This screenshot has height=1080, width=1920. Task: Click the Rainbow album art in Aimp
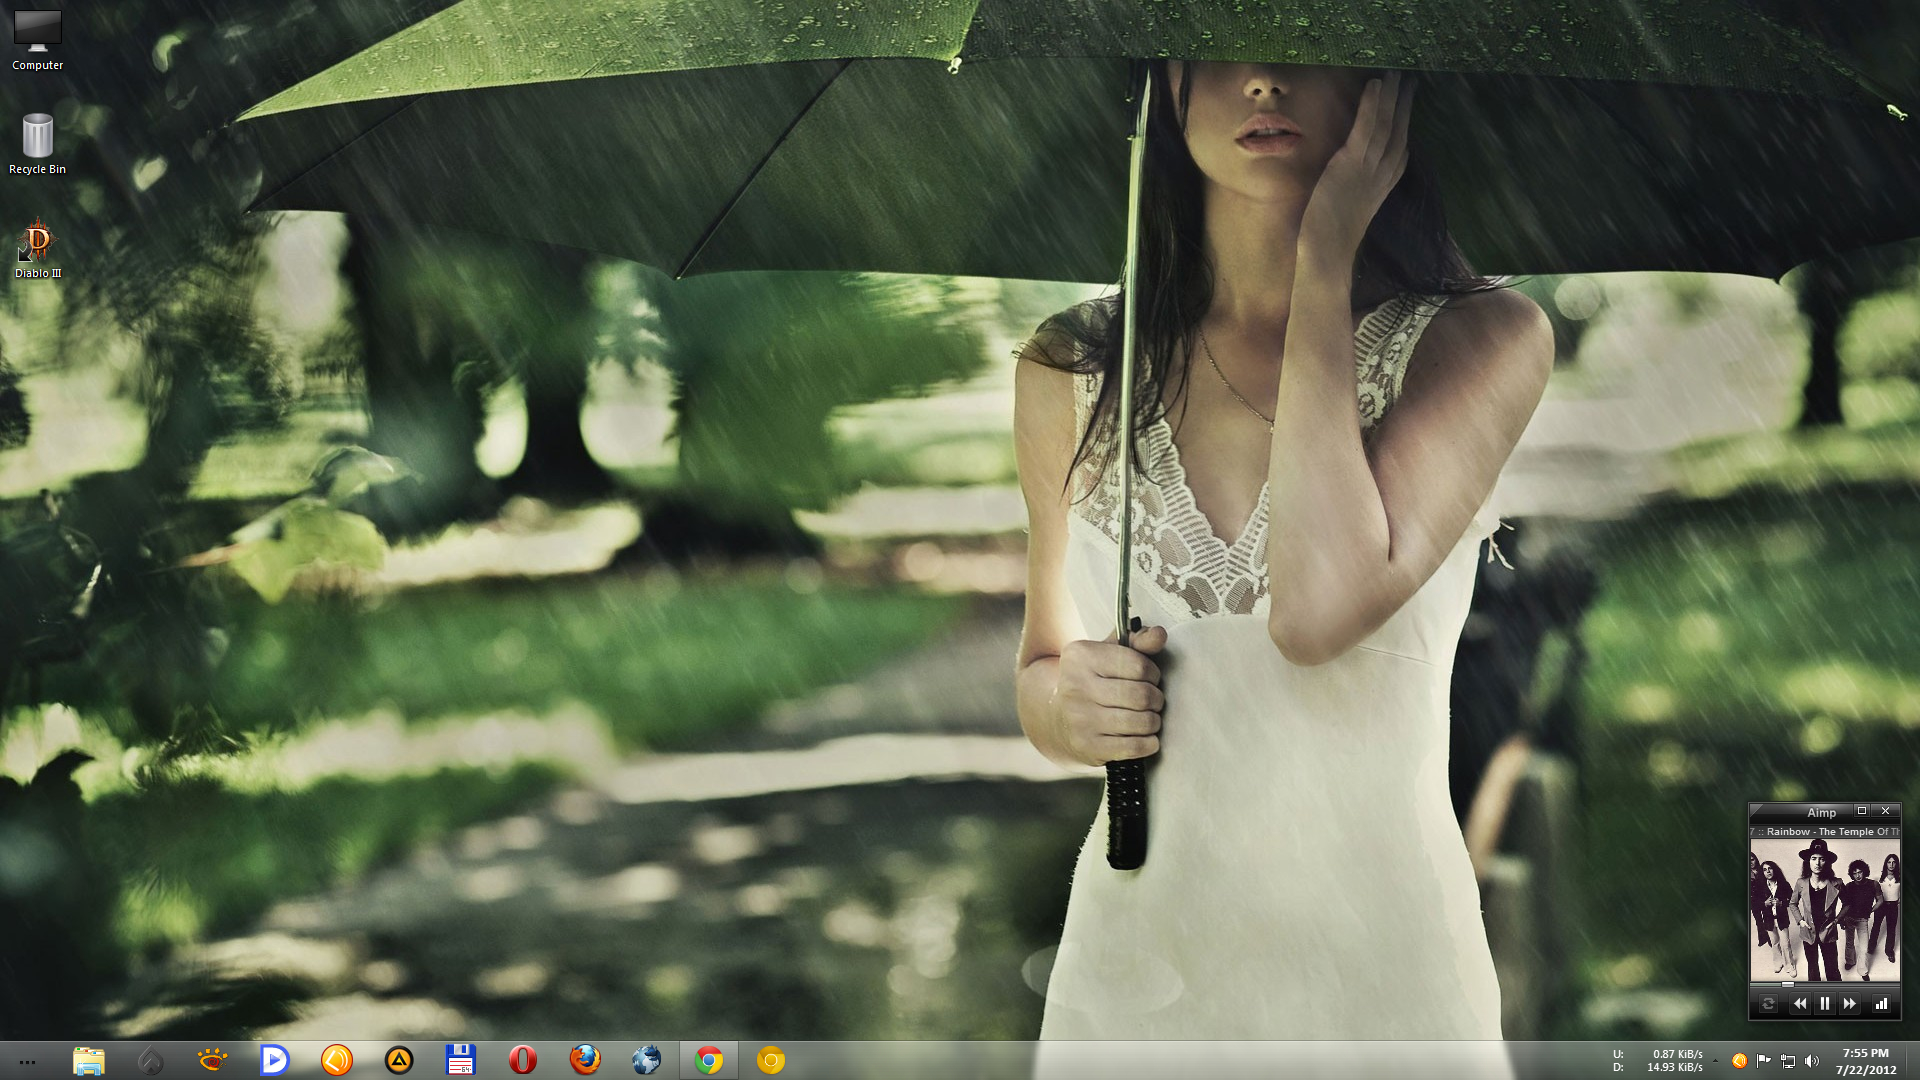1825,911
